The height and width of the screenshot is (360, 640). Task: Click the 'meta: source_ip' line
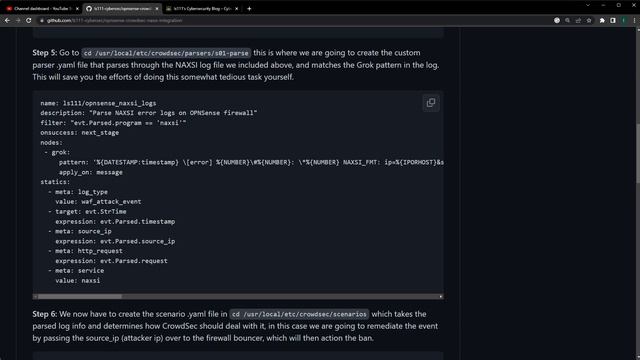[x=80, y=231]
